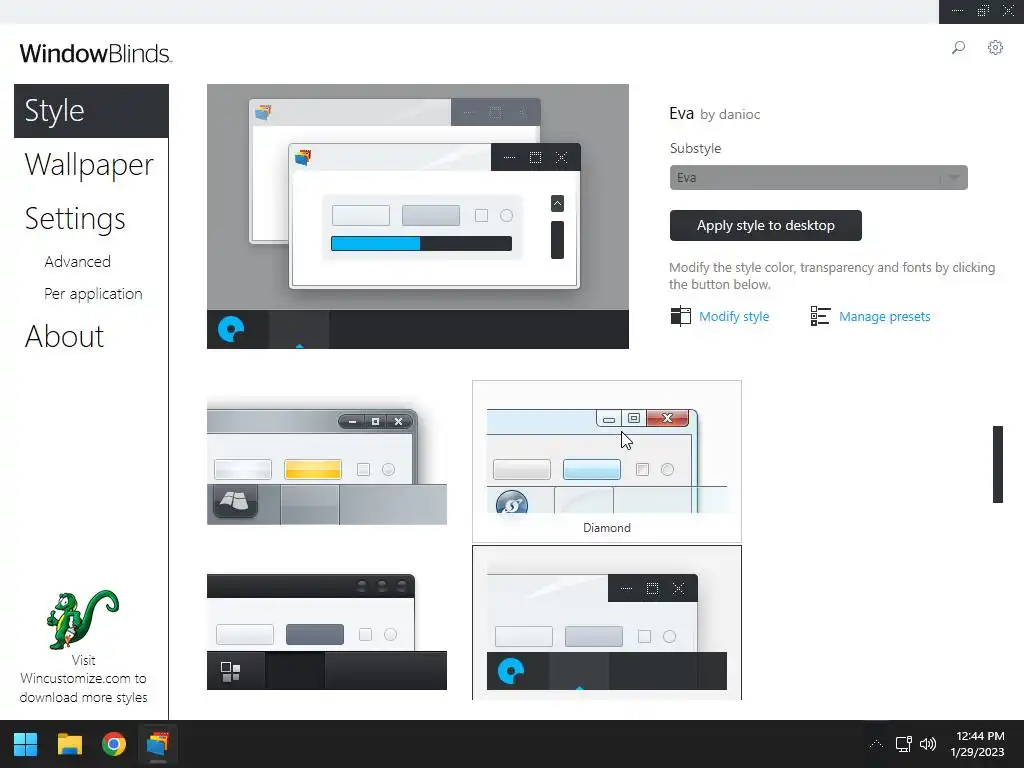Open the About section
1024x768 pixels.
coord(64,337)
